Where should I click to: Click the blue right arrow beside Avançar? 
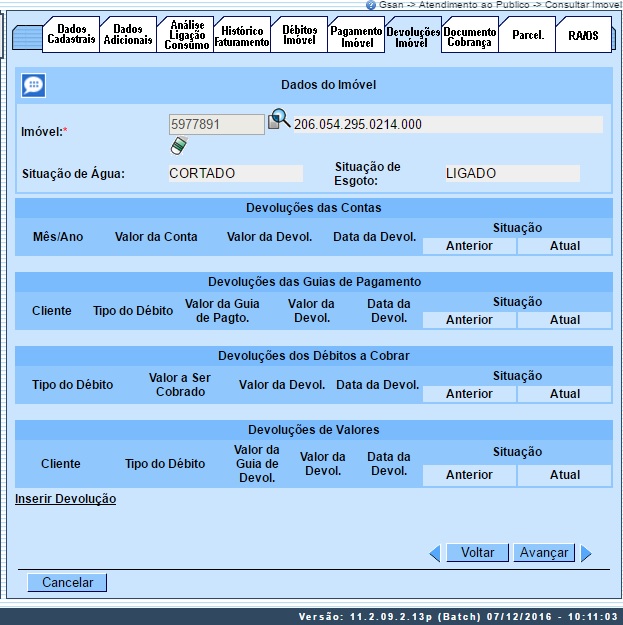point(586,553)
